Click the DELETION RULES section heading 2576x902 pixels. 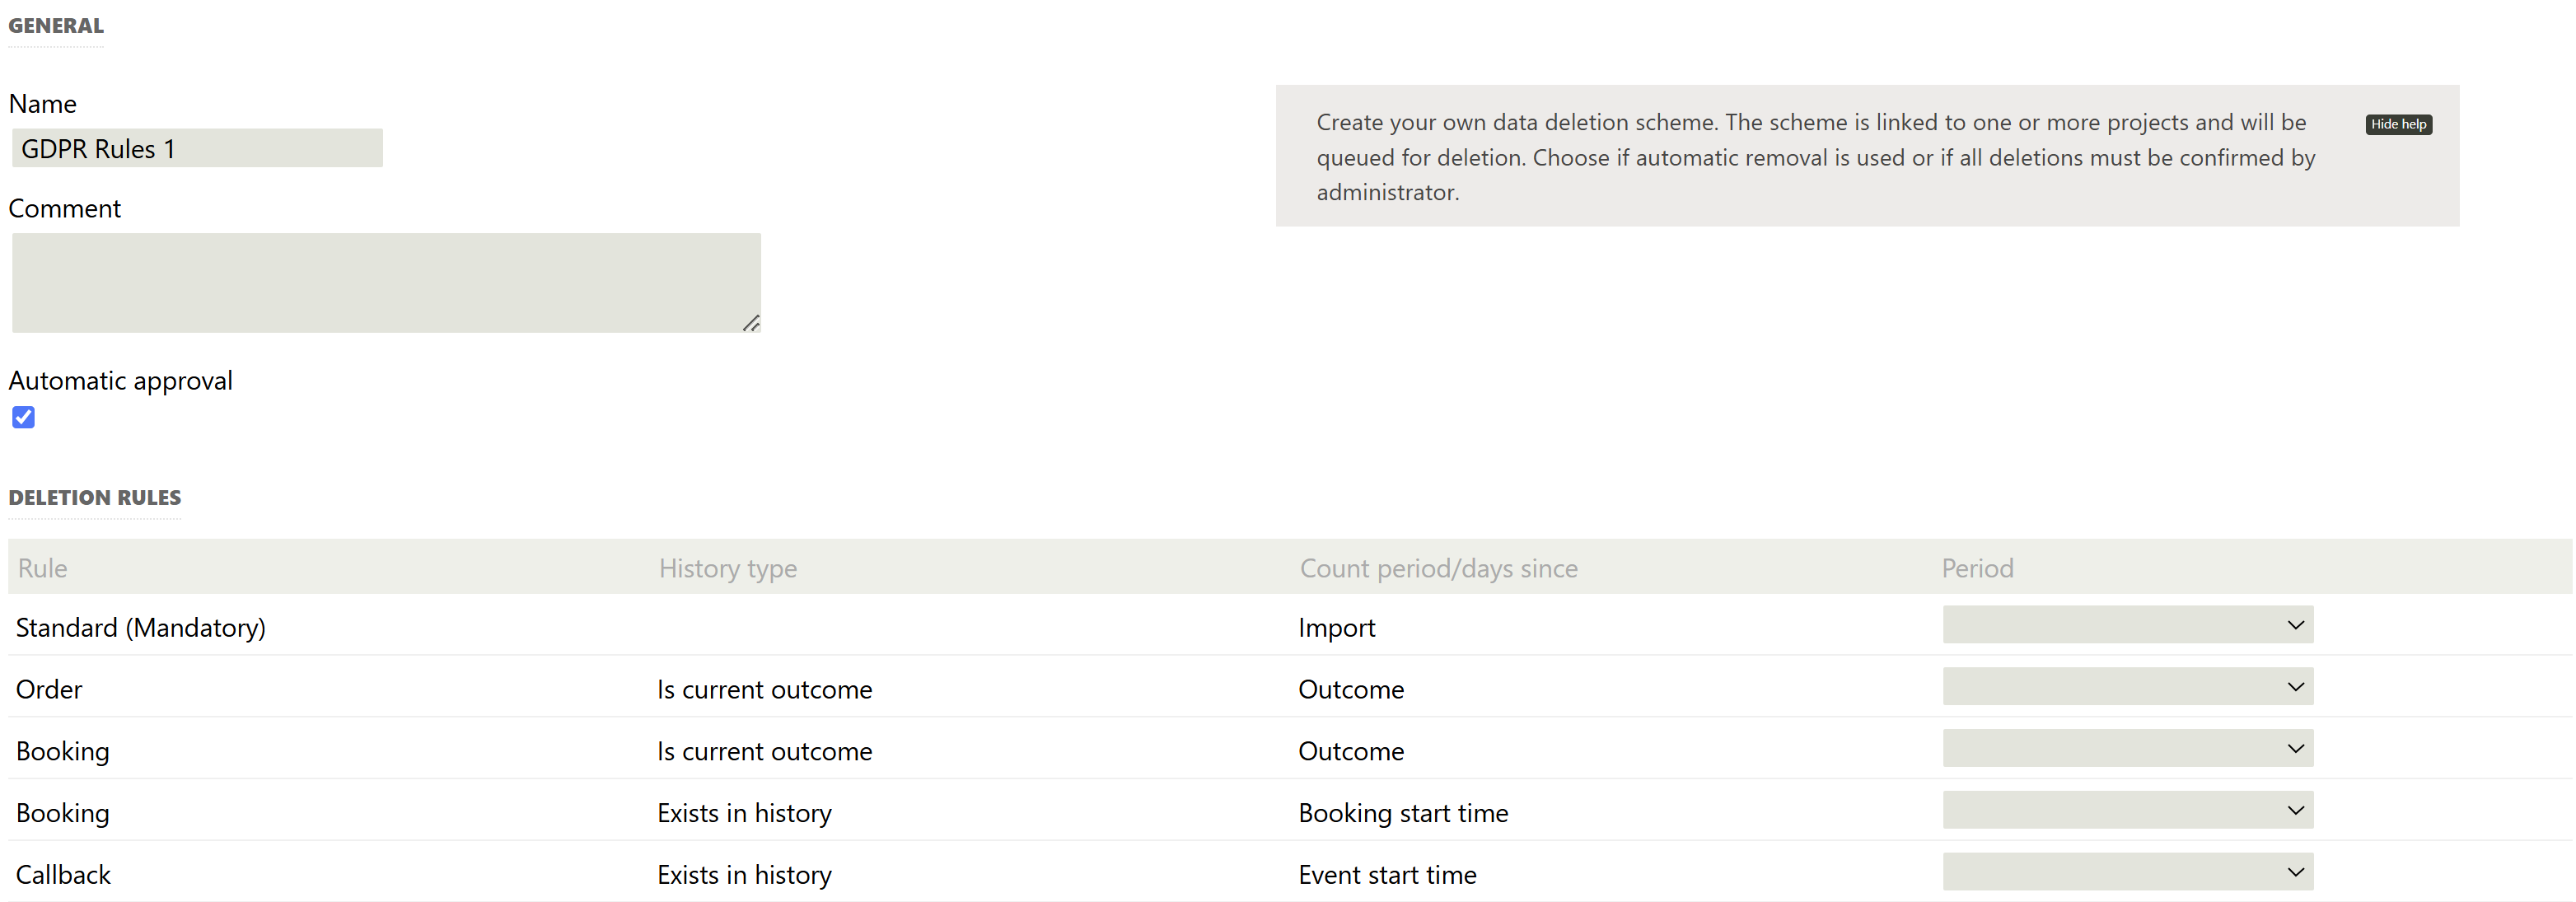[95, 497]
